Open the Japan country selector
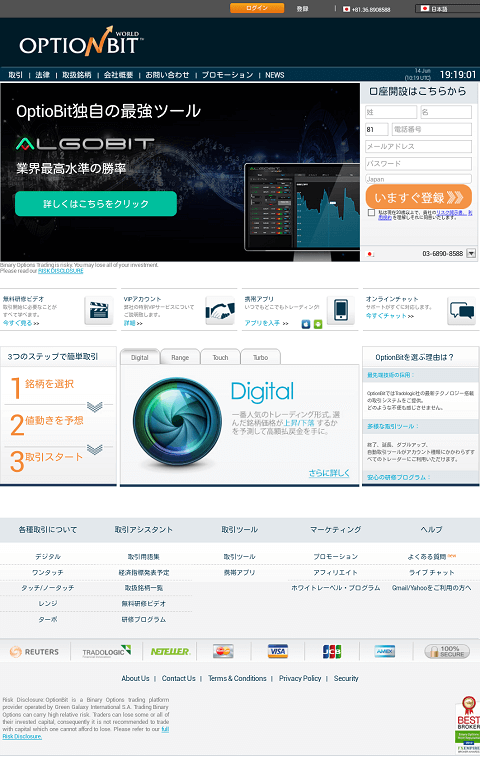The image size is (480, 765). [418, 179]
